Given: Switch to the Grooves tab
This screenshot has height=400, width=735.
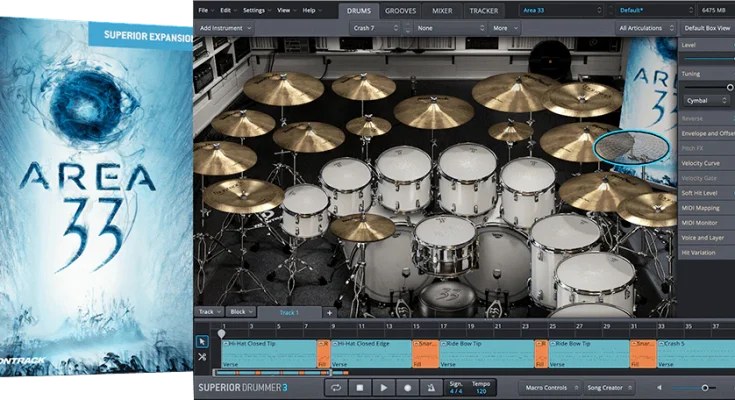Looking at the screenshot, I should [400, 10].
